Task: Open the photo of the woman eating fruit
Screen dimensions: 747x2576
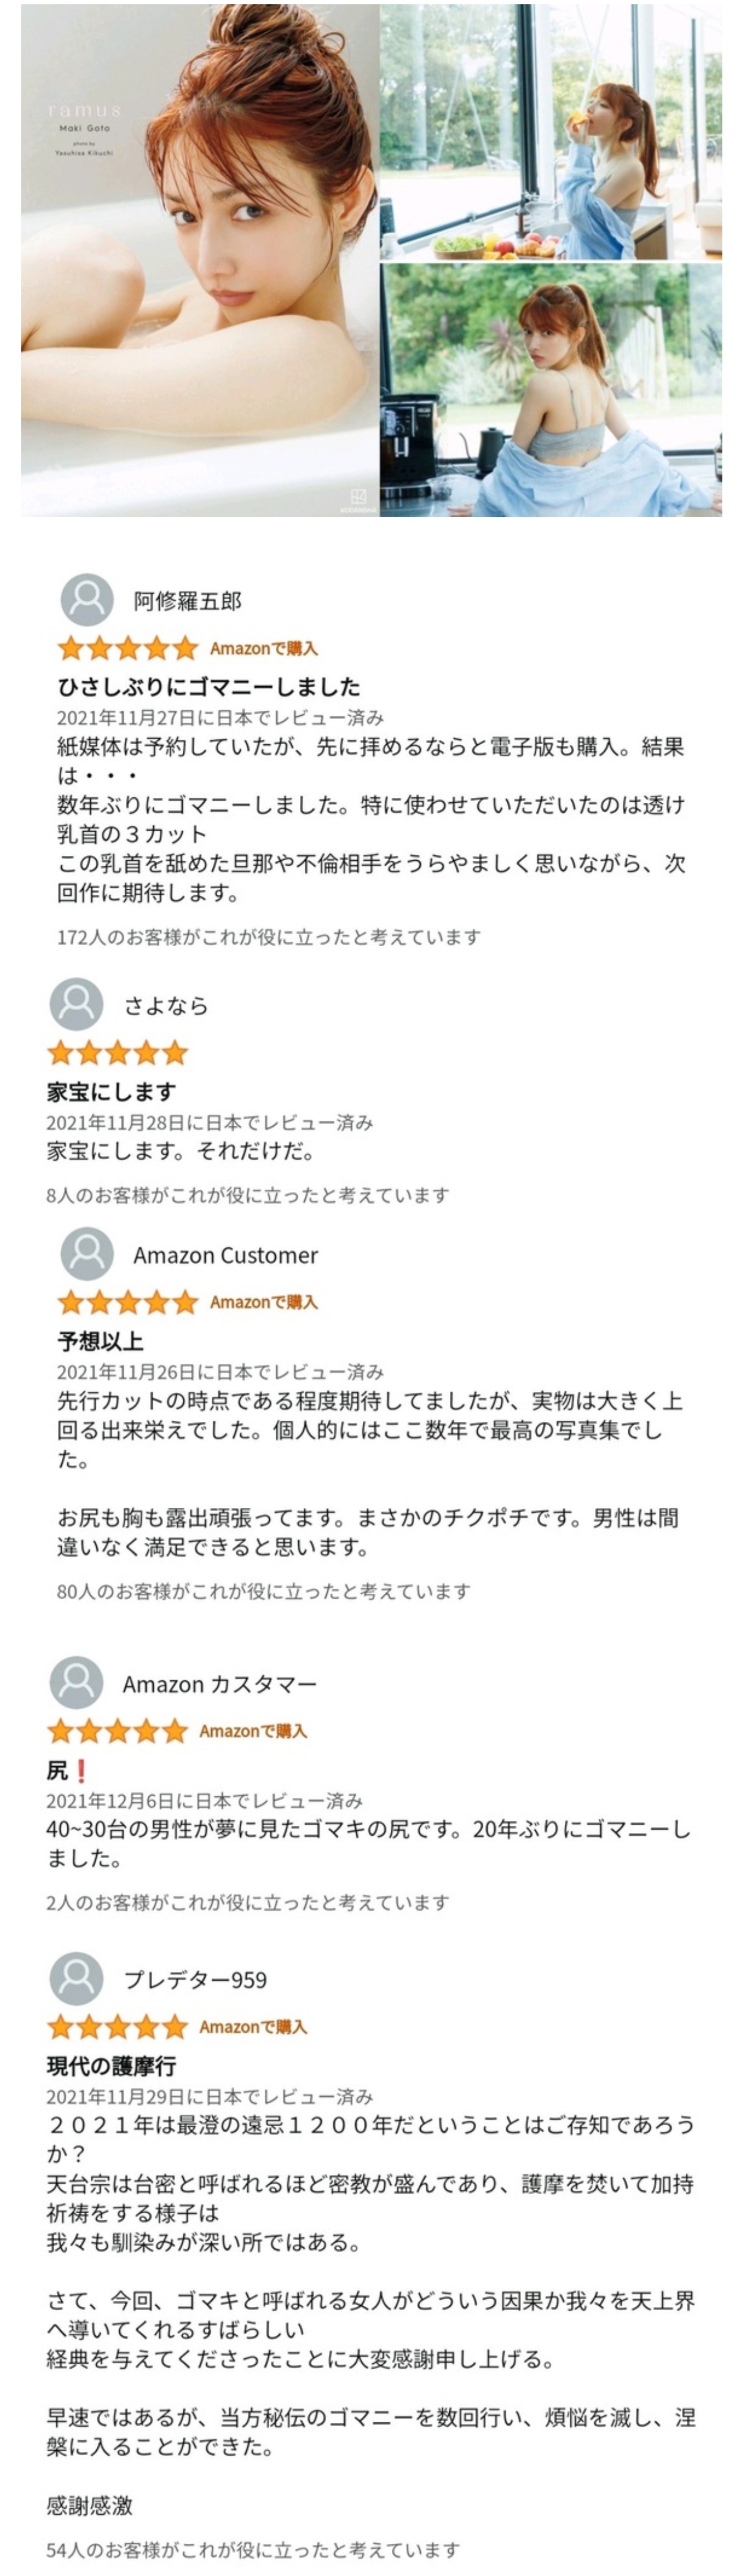Action: [551, 131]
